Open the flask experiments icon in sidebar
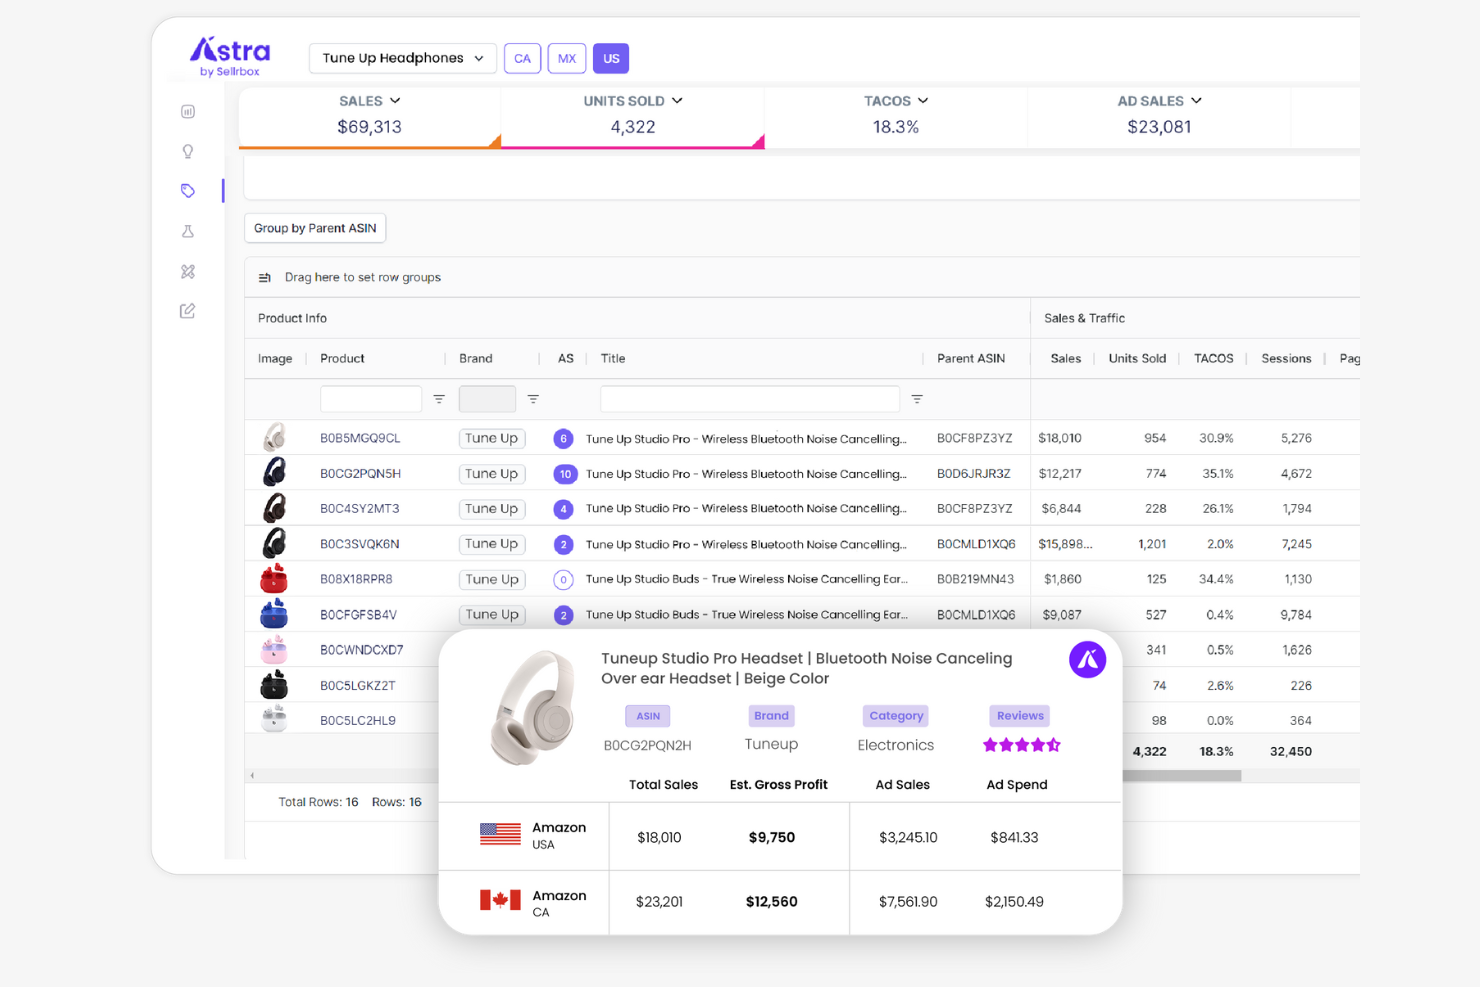Viewport: 1480px width, 987px height. pyautogui.click(x=187, y=231)
